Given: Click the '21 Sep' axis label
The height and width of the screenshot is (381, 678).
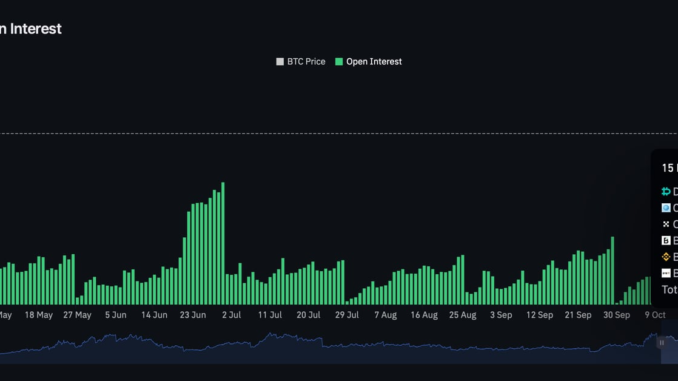Looking at the screenshot, I should click(x=578, y=315).
